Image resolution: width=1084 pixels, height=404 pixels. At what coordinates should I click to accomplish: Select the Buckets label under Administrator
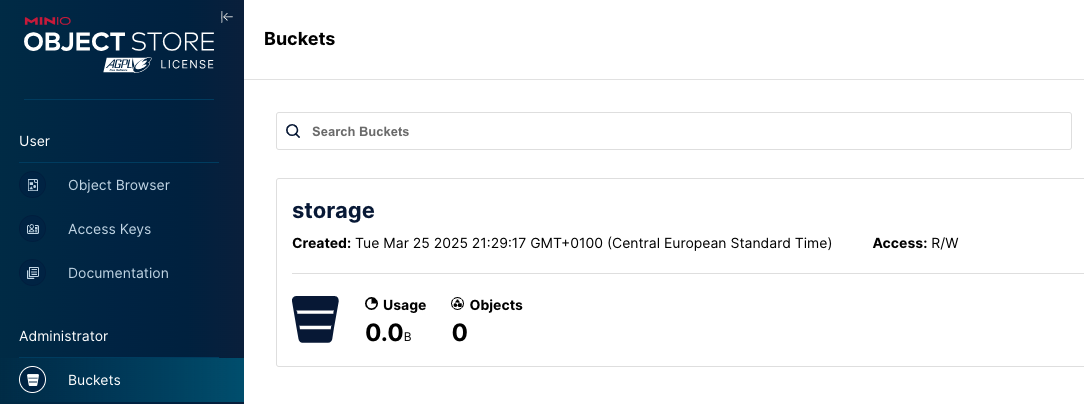[94, 380]
